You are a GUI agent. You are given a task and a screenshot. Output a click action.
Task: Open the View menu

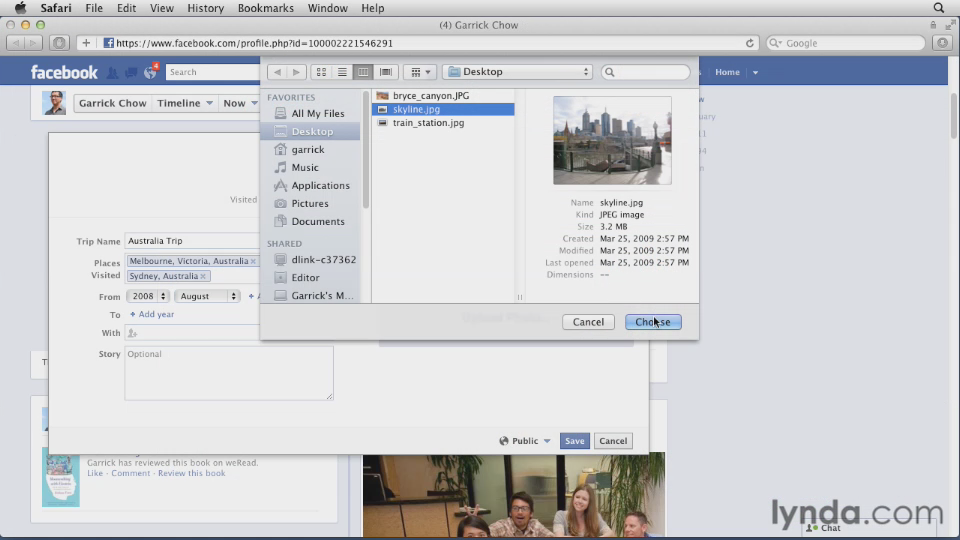(x=162, y=8)
